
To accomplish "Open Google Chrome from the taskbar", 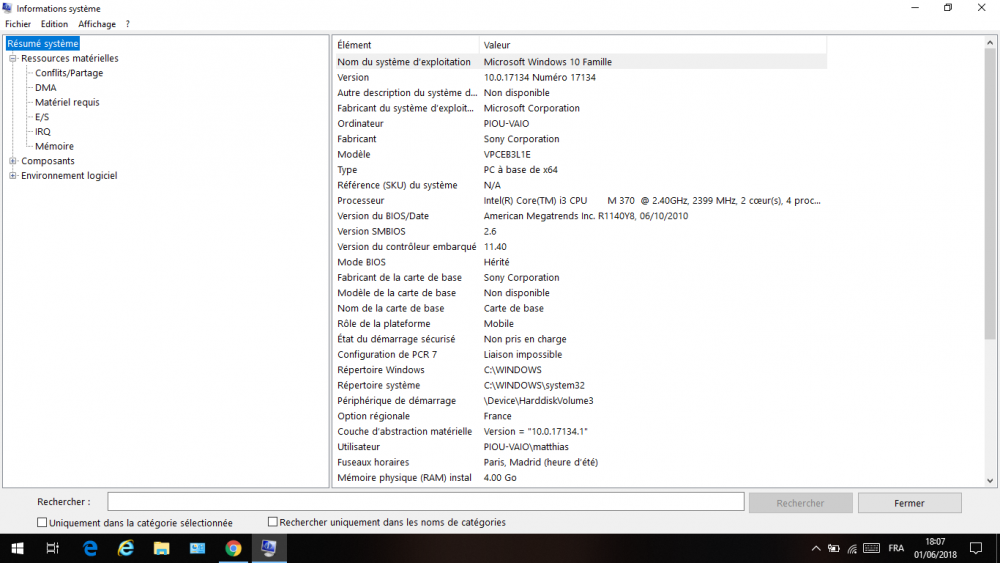I will [x=233, y=548].
